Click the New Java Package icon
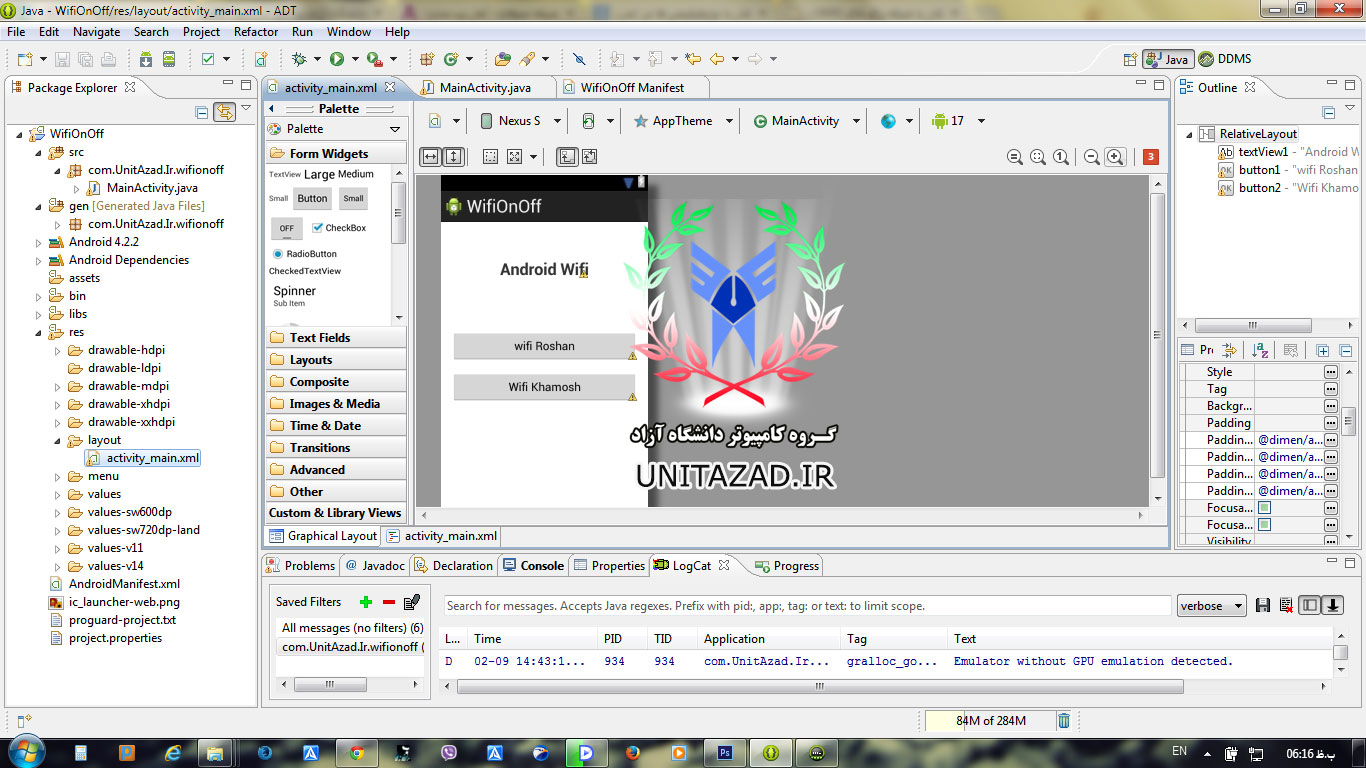 [427, 59]
